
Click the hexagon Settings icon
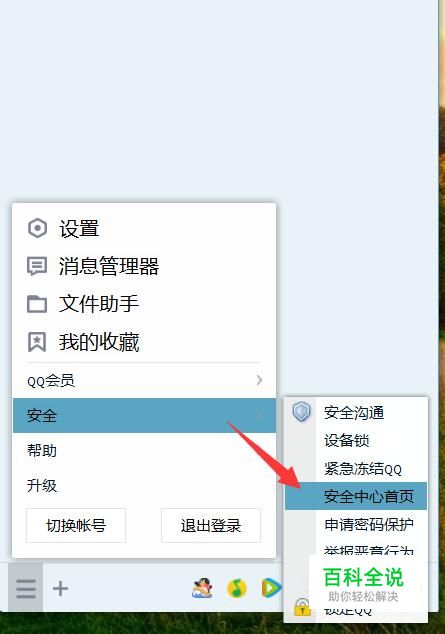[x=37, y=228]
